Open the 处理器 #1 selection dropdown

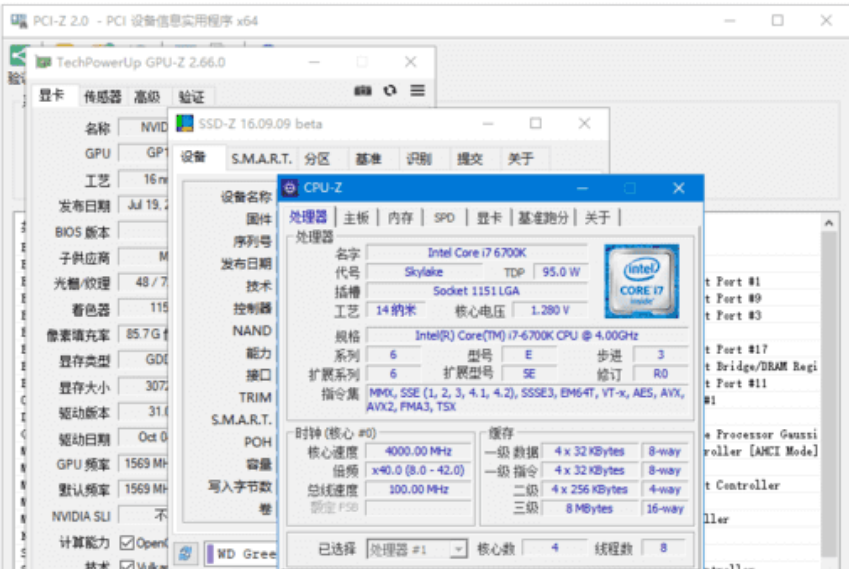point(416,550)
